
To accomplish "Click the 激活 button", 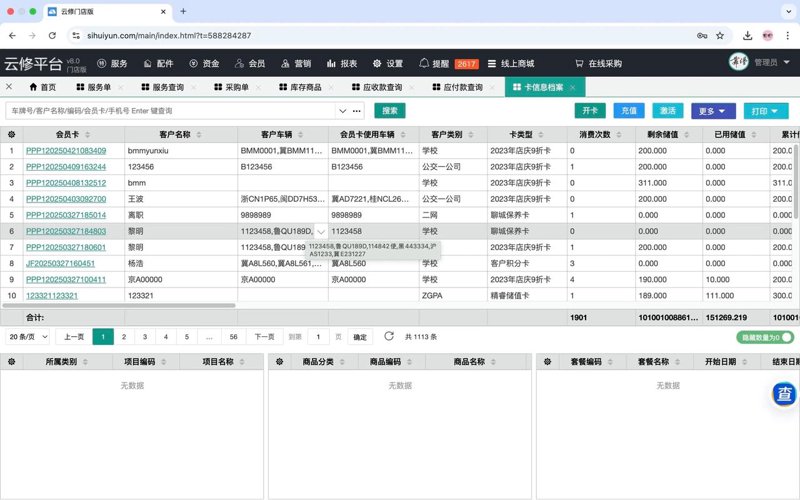I will (x=668, y=110).
